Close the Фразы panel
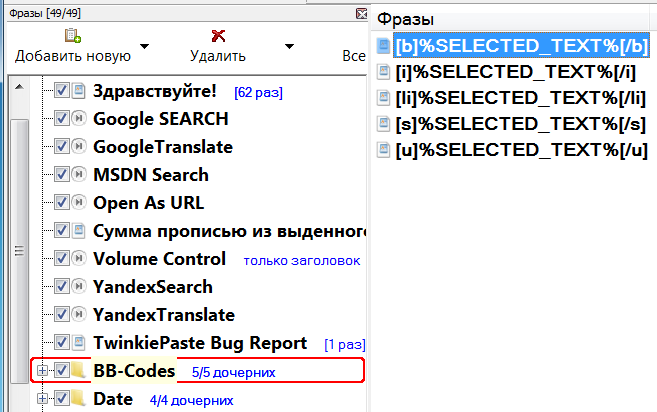 pos(361,14)
